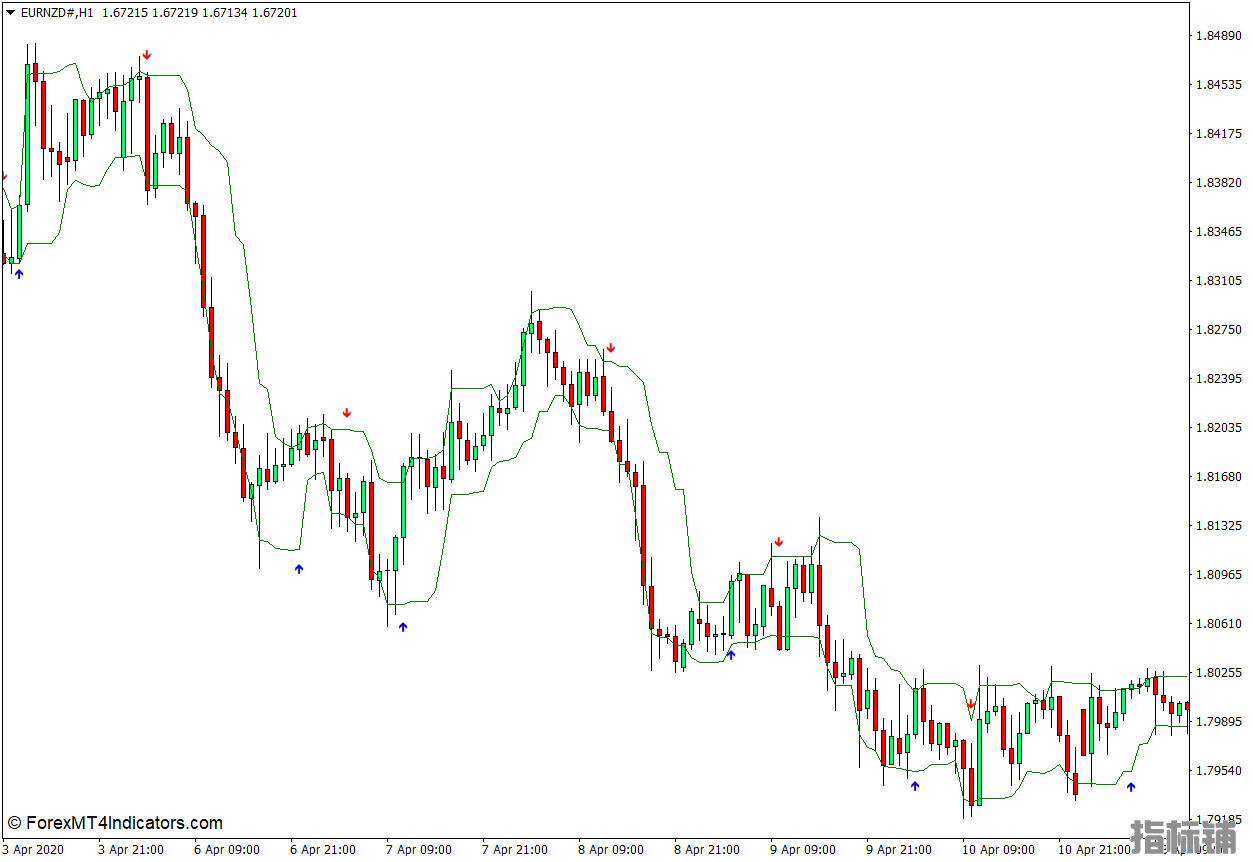Select the red sell arrow near the 1.82035 level

pos(347,412)
